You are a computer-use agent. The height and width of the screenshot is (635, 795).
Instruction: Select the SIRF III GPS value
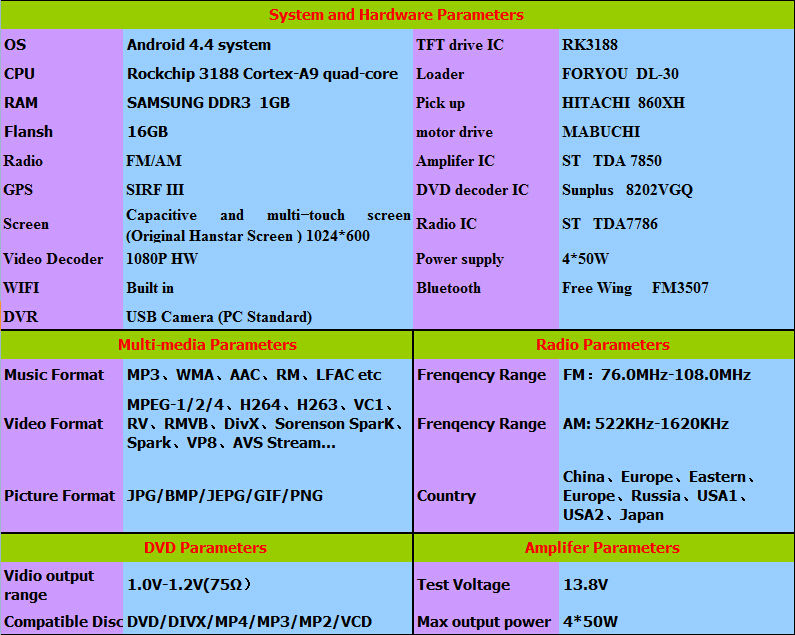click(x=156, y=190)
